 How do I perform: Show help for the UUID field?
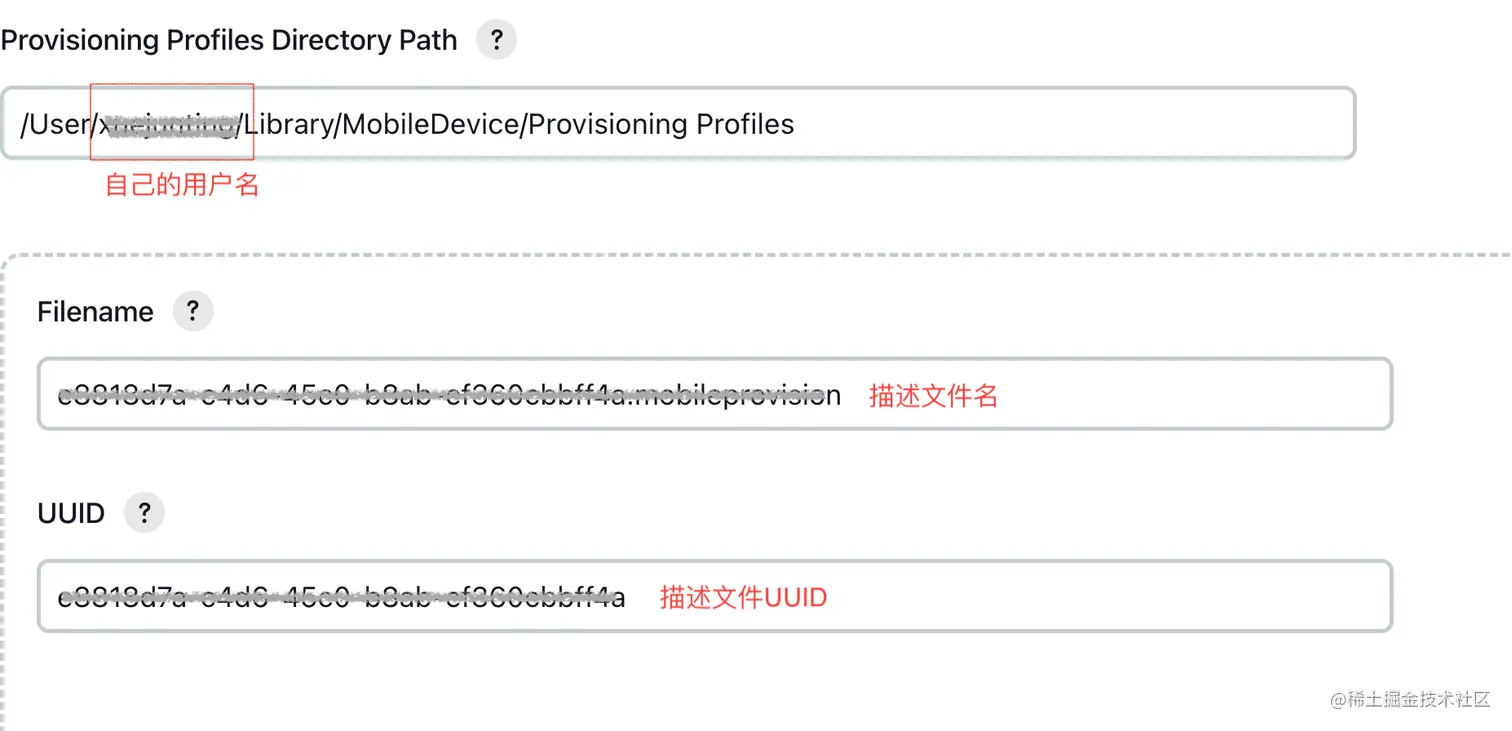(x=144, y=513)
